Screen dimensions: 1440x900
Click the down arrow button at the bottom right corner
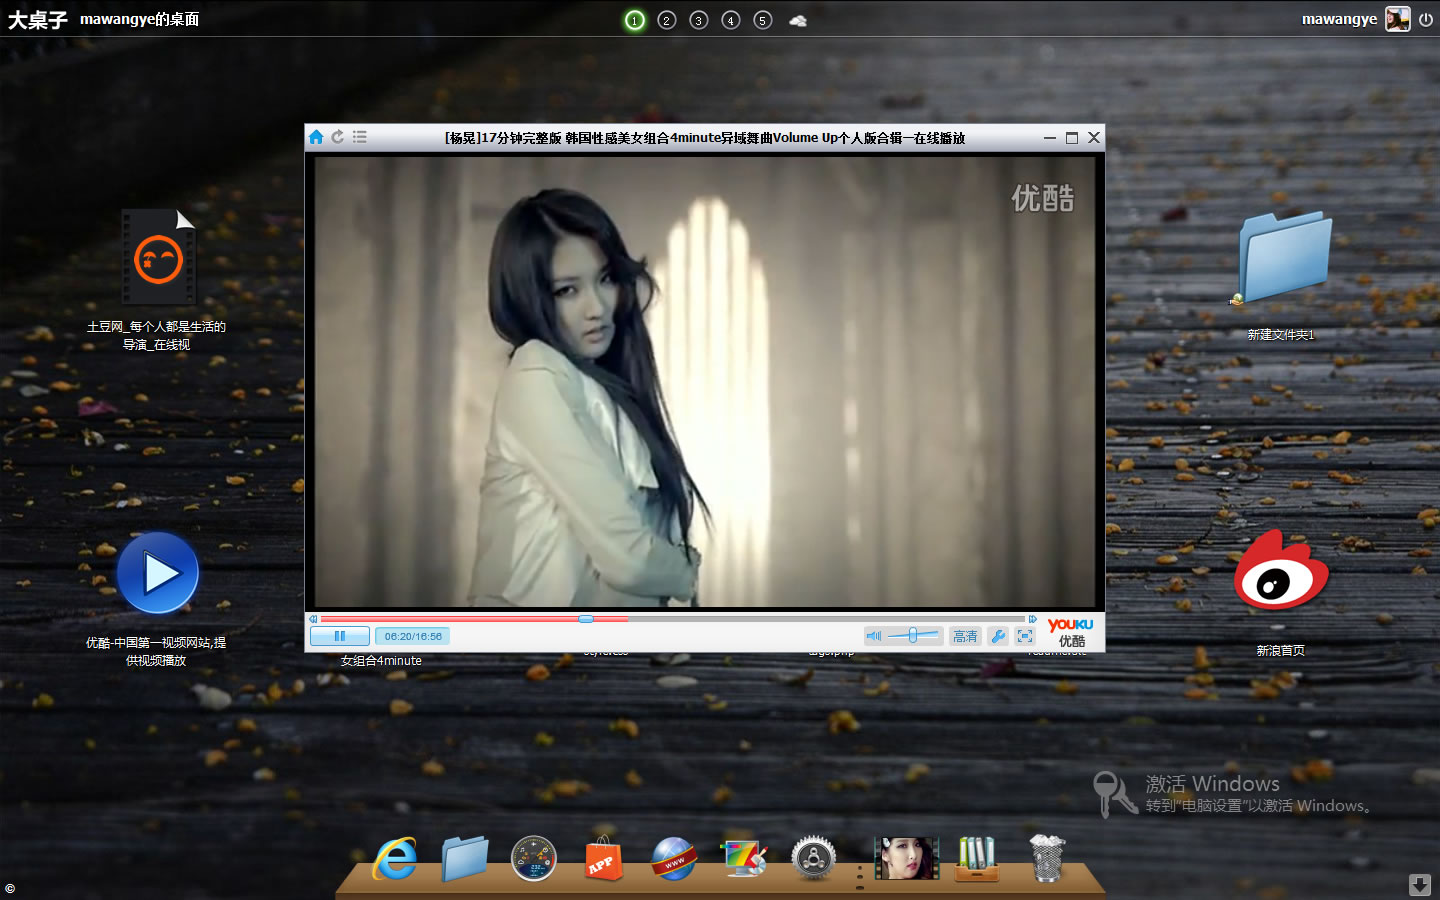[1420, 884]
